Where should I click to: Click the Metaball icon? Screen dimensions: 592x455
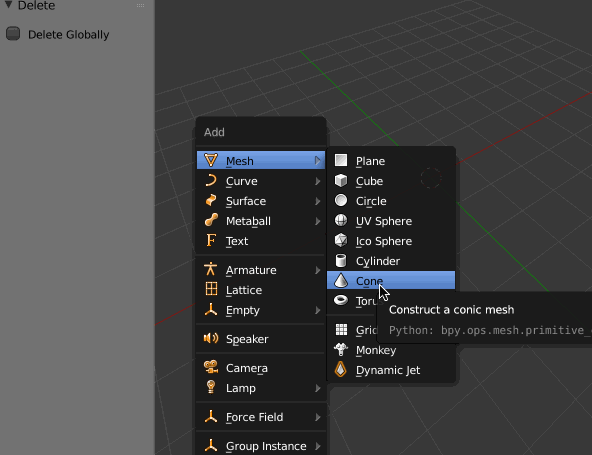tap(211, 220)
